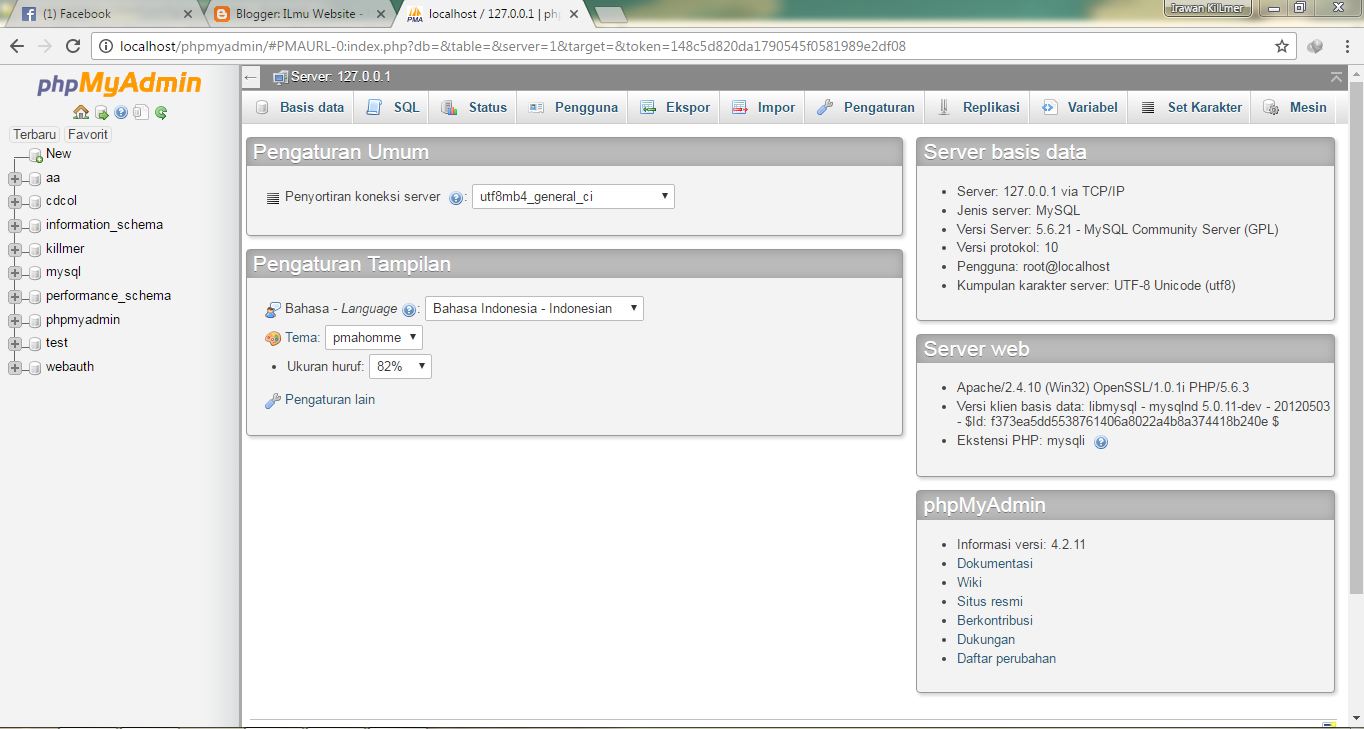Screen dimensions: 1364x729
Task: Open the Dokumentasi link in phpMyAdmin panel
Action: [x=994, y=563]
